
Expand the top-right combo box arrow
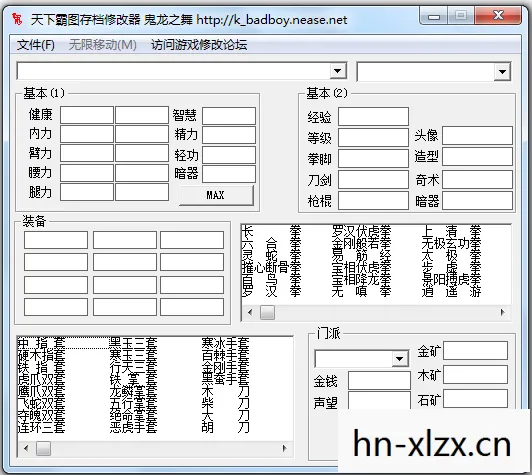point(502,72)
